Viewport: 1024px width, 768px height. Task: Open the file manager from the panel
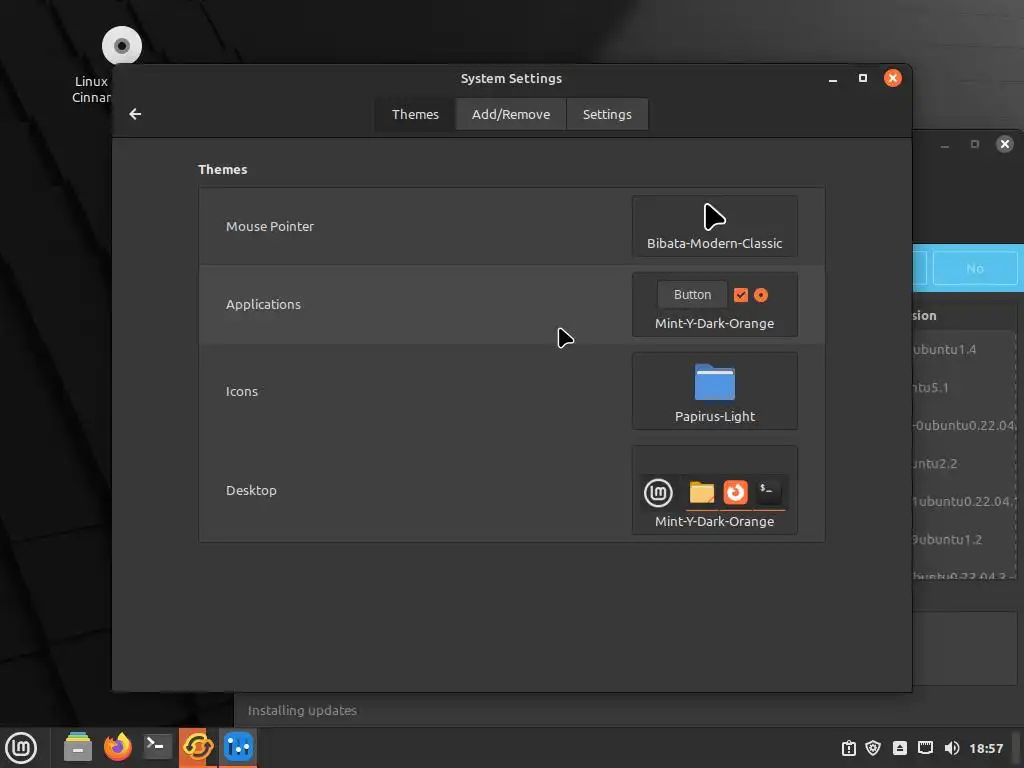coord(78,747)
